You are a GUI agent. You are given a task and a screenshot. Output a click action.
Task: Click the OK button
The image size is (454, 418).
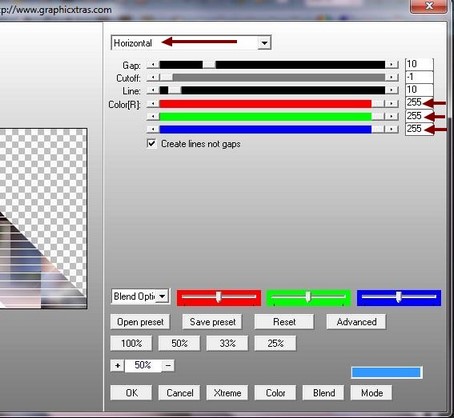click(131, 393)
